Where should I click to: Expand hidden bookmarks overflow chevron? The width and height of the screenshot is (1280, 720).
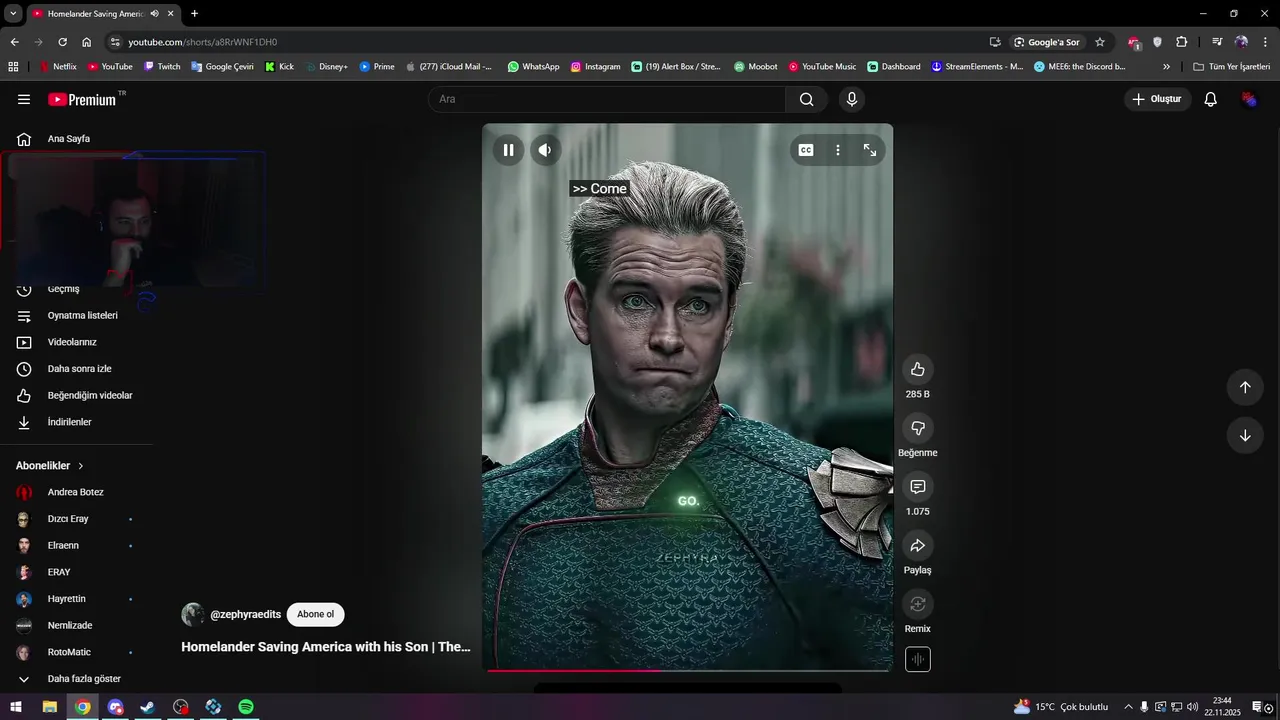[x=1166, y=66]
